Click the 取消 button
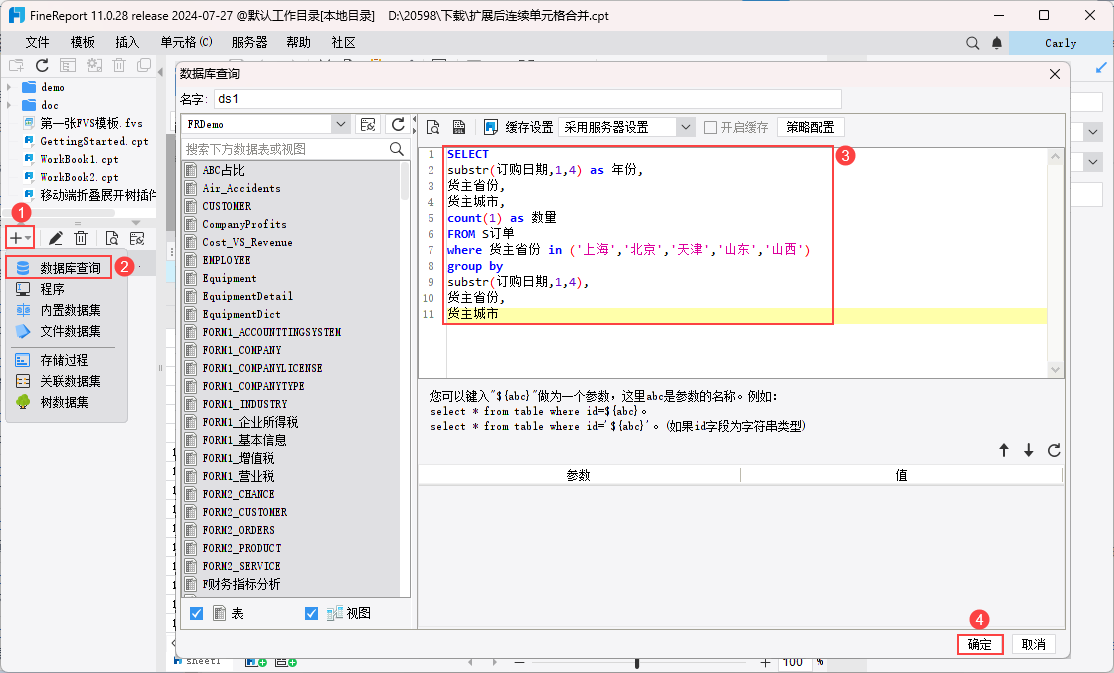The height and width of the screenshot is (673, 1114). tap(1034, 644)
